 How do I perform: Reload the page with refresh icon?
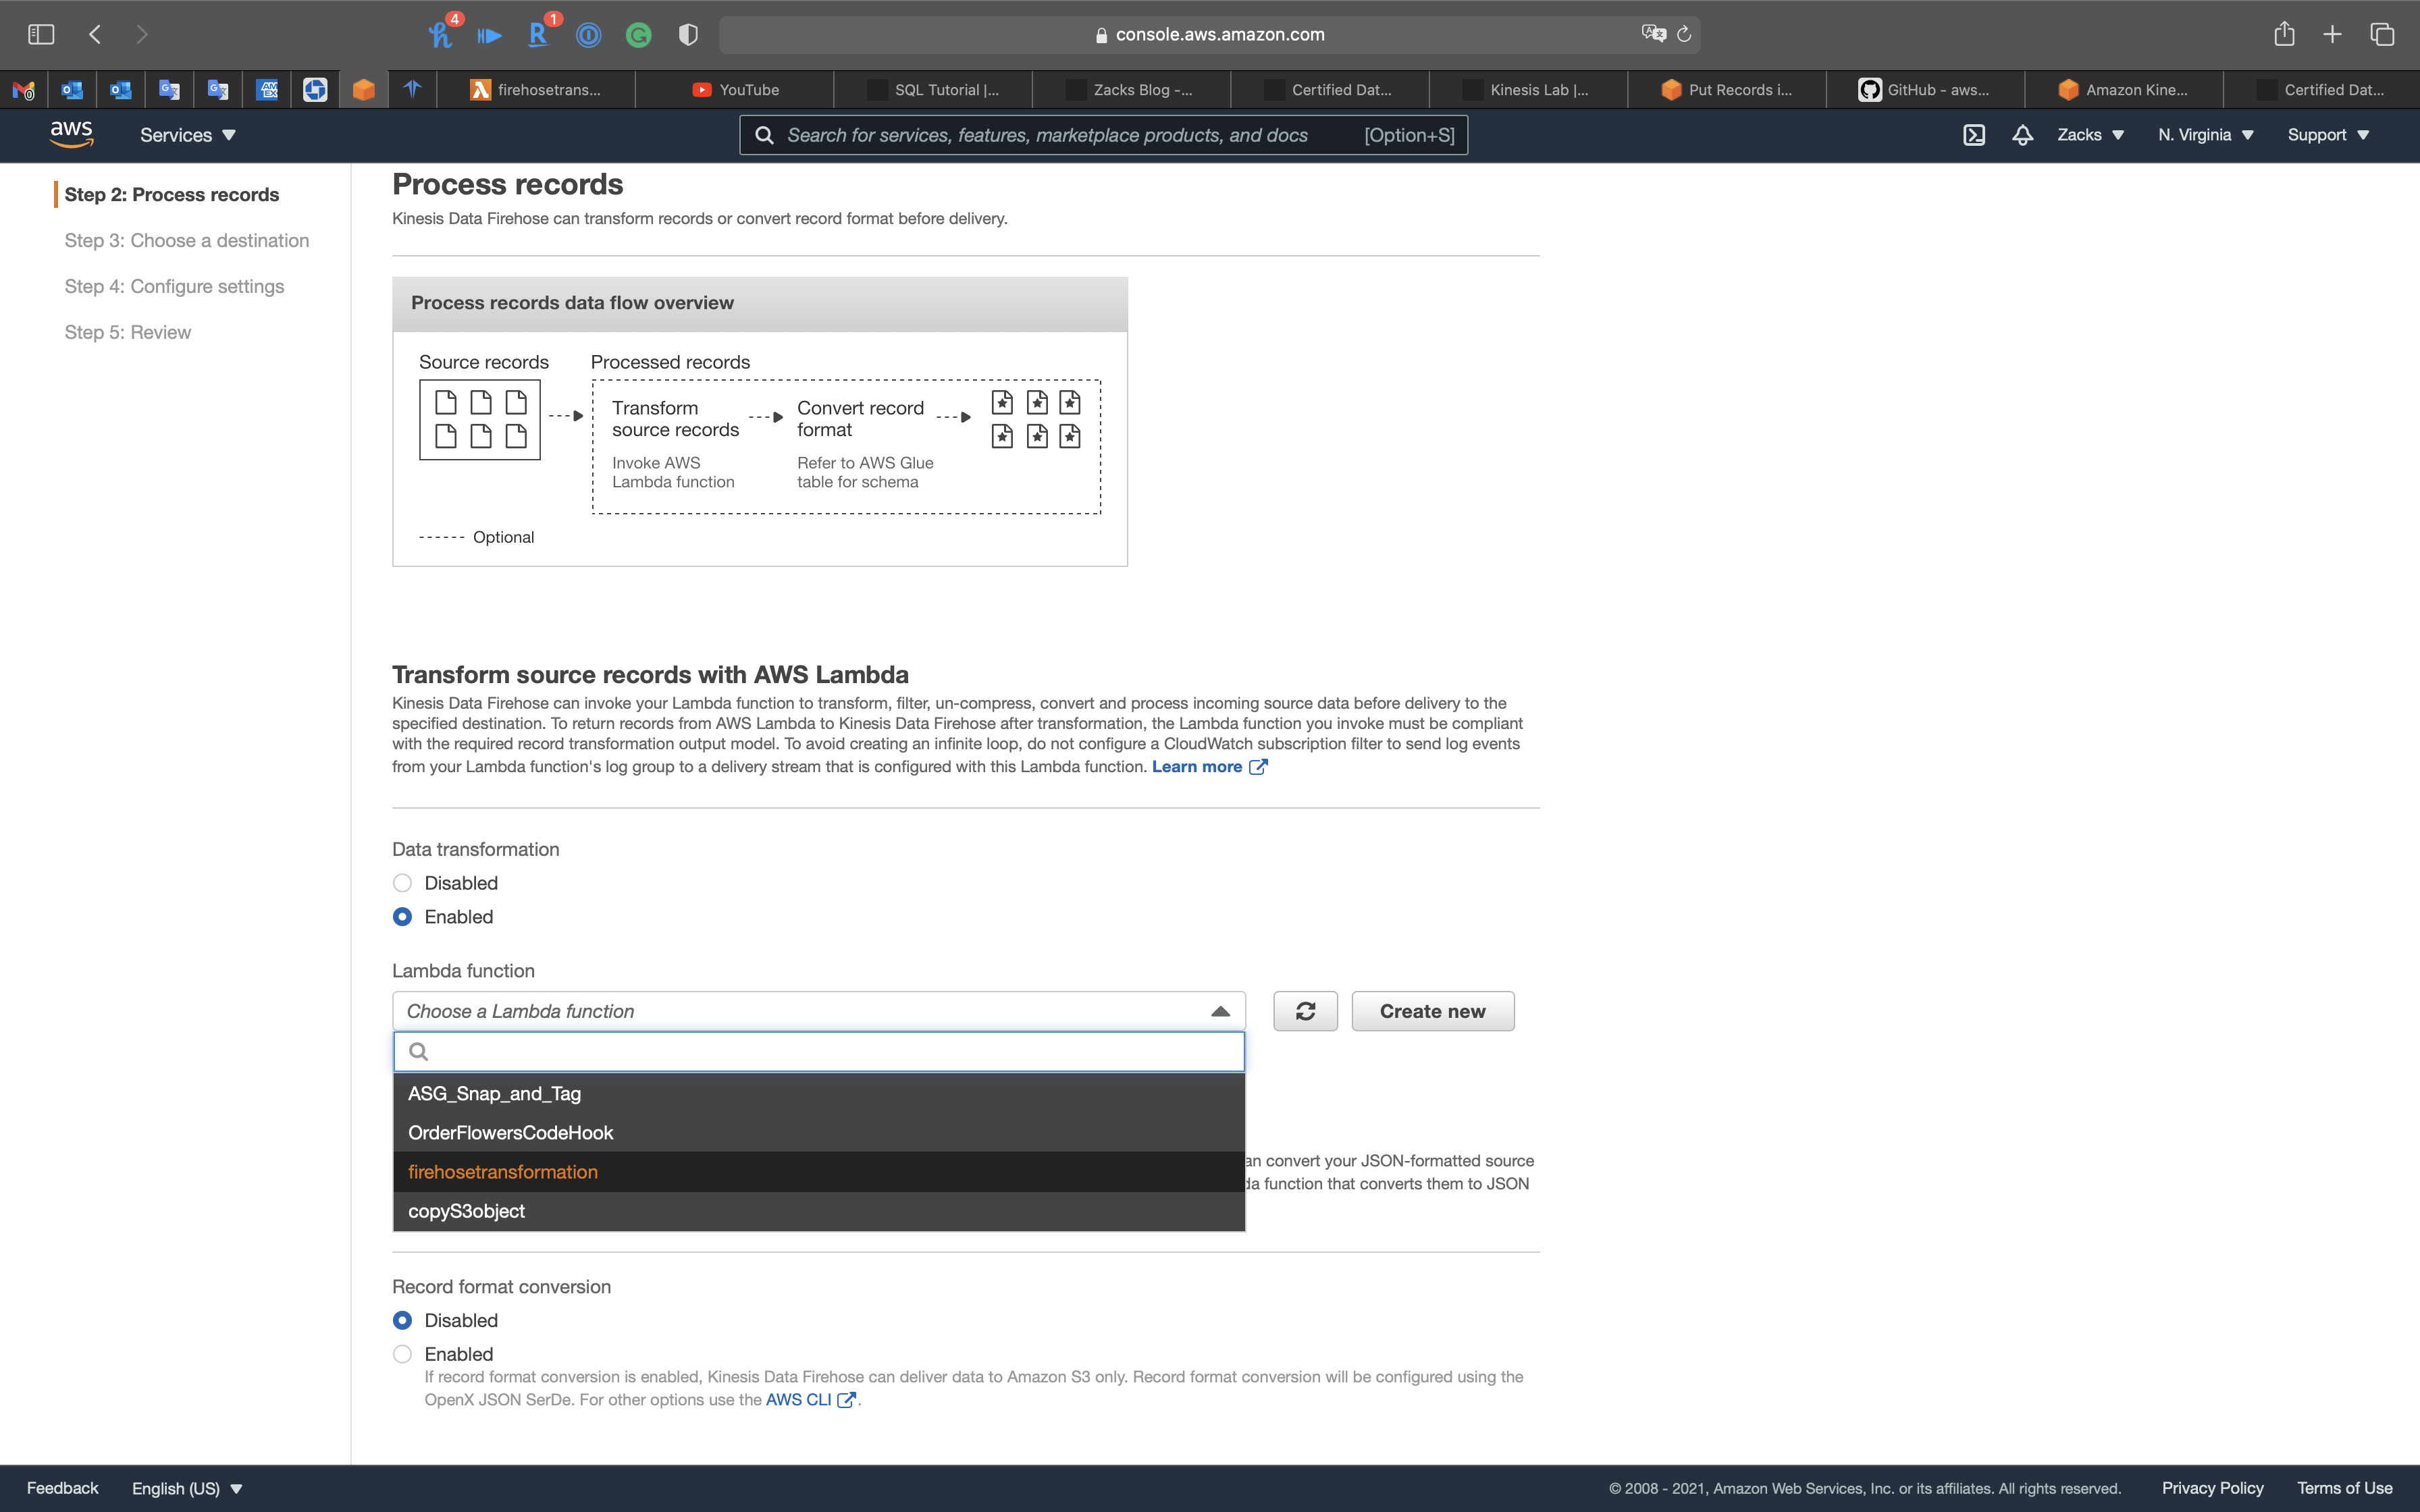[x=1684, y=35]
